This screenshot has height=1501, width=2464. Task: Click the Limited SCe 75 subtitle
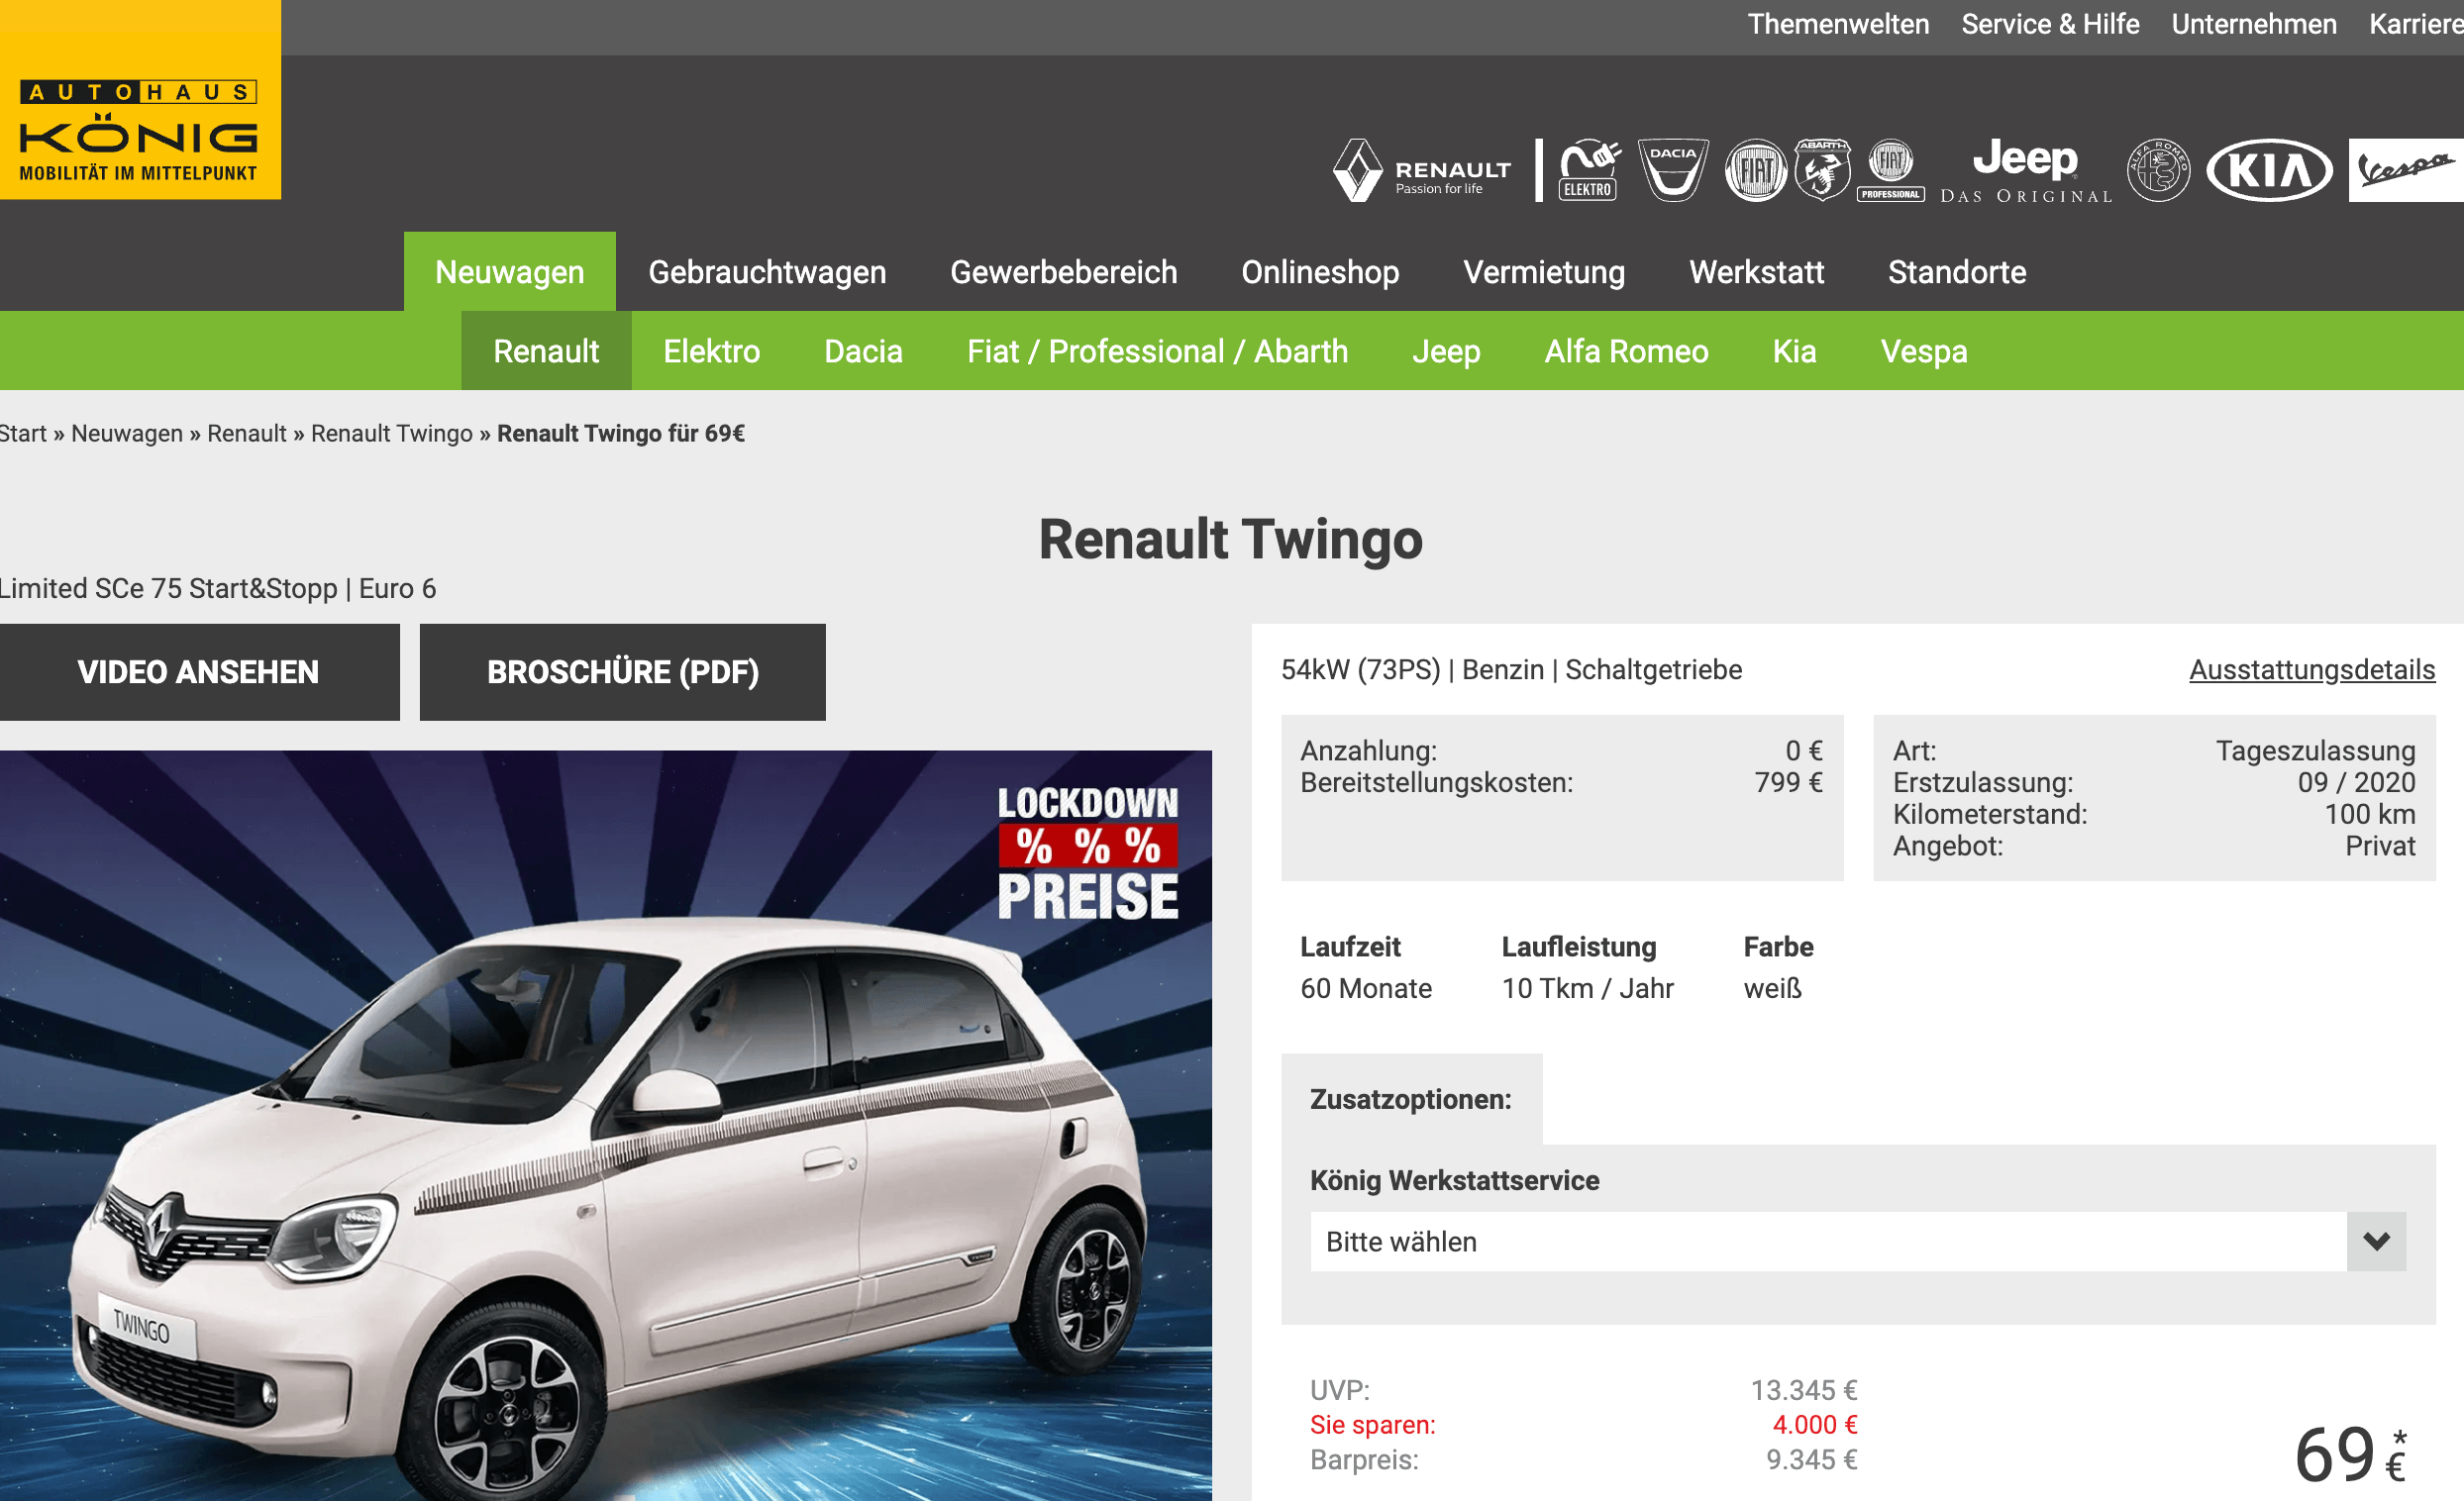pyautogui.click(x=218, y=589)
